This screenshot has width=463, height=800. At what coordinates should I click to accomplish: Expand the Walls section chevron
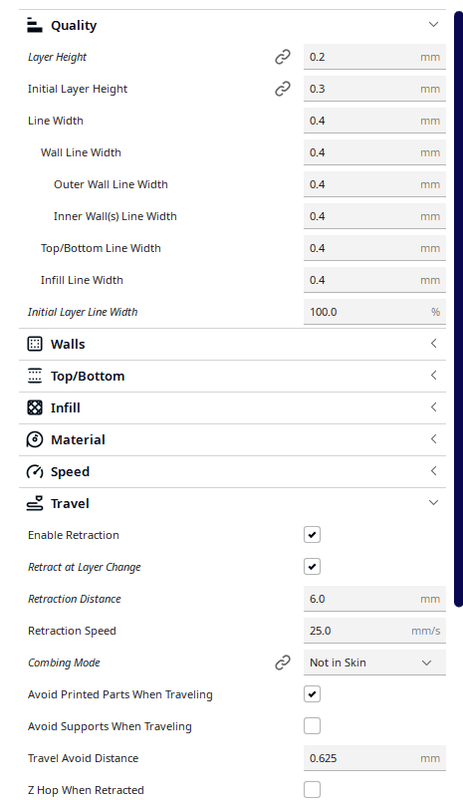(x=433, y=343)
